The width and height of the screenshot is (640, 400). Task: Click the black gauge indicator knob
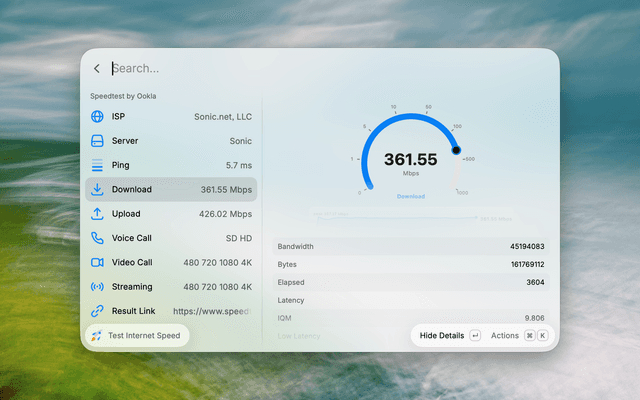456,150
